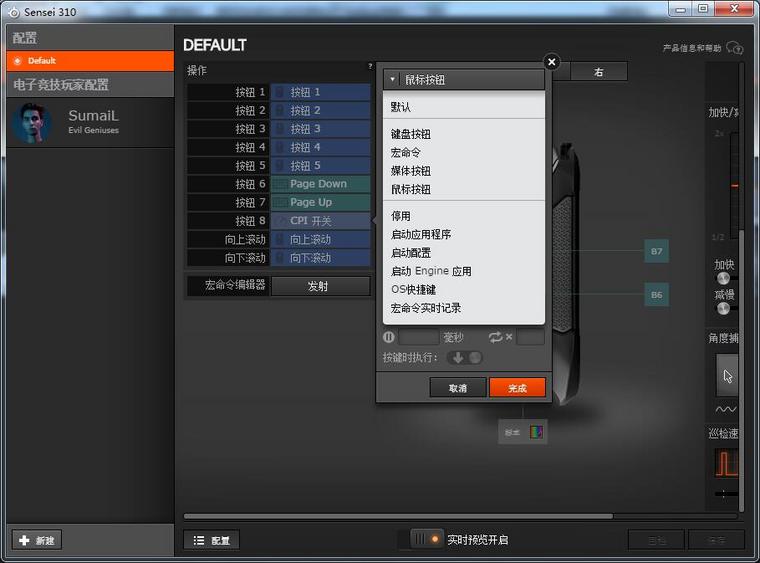Select the Default configuration

(90, 61)
